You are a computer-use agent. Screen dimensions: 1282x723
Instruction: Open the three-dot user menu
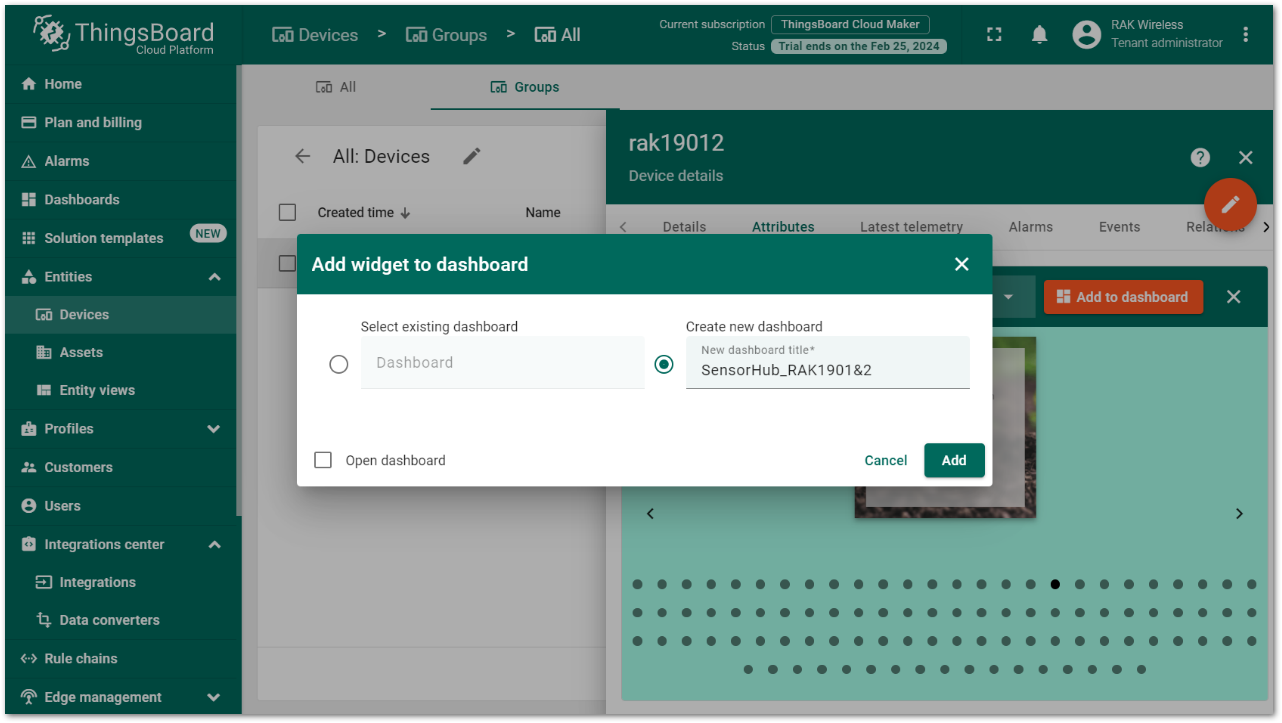(x=1246, y=35)
